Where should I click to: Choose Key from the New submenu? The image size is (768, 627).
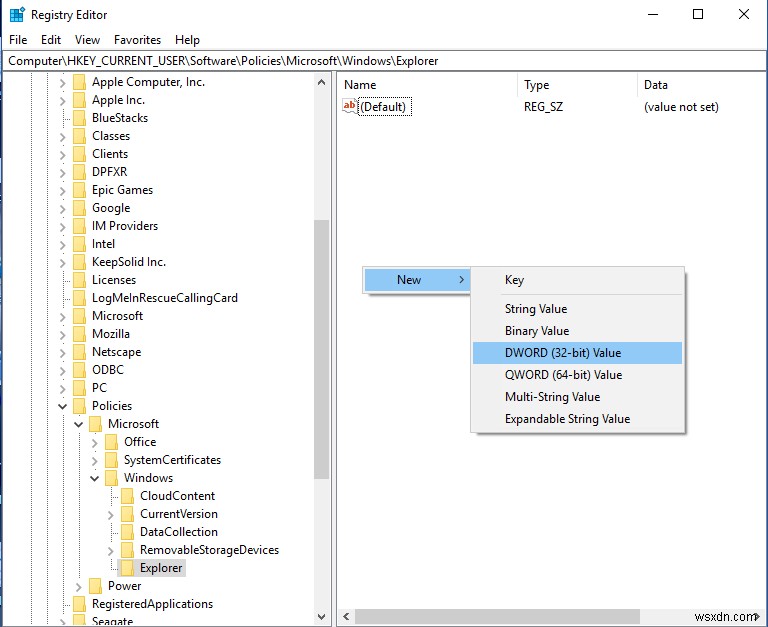[577, 280]
